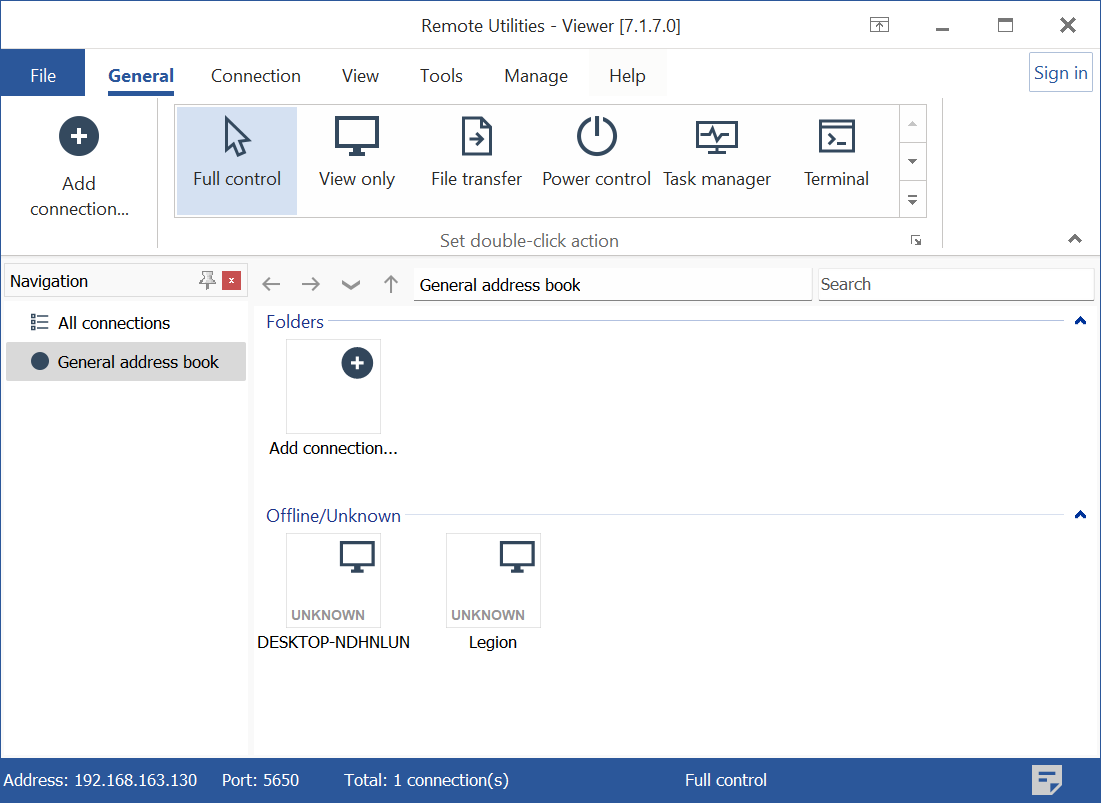1101x803 pixels.
Task: Select the Full control connection mode
Action: pos(237,160)
